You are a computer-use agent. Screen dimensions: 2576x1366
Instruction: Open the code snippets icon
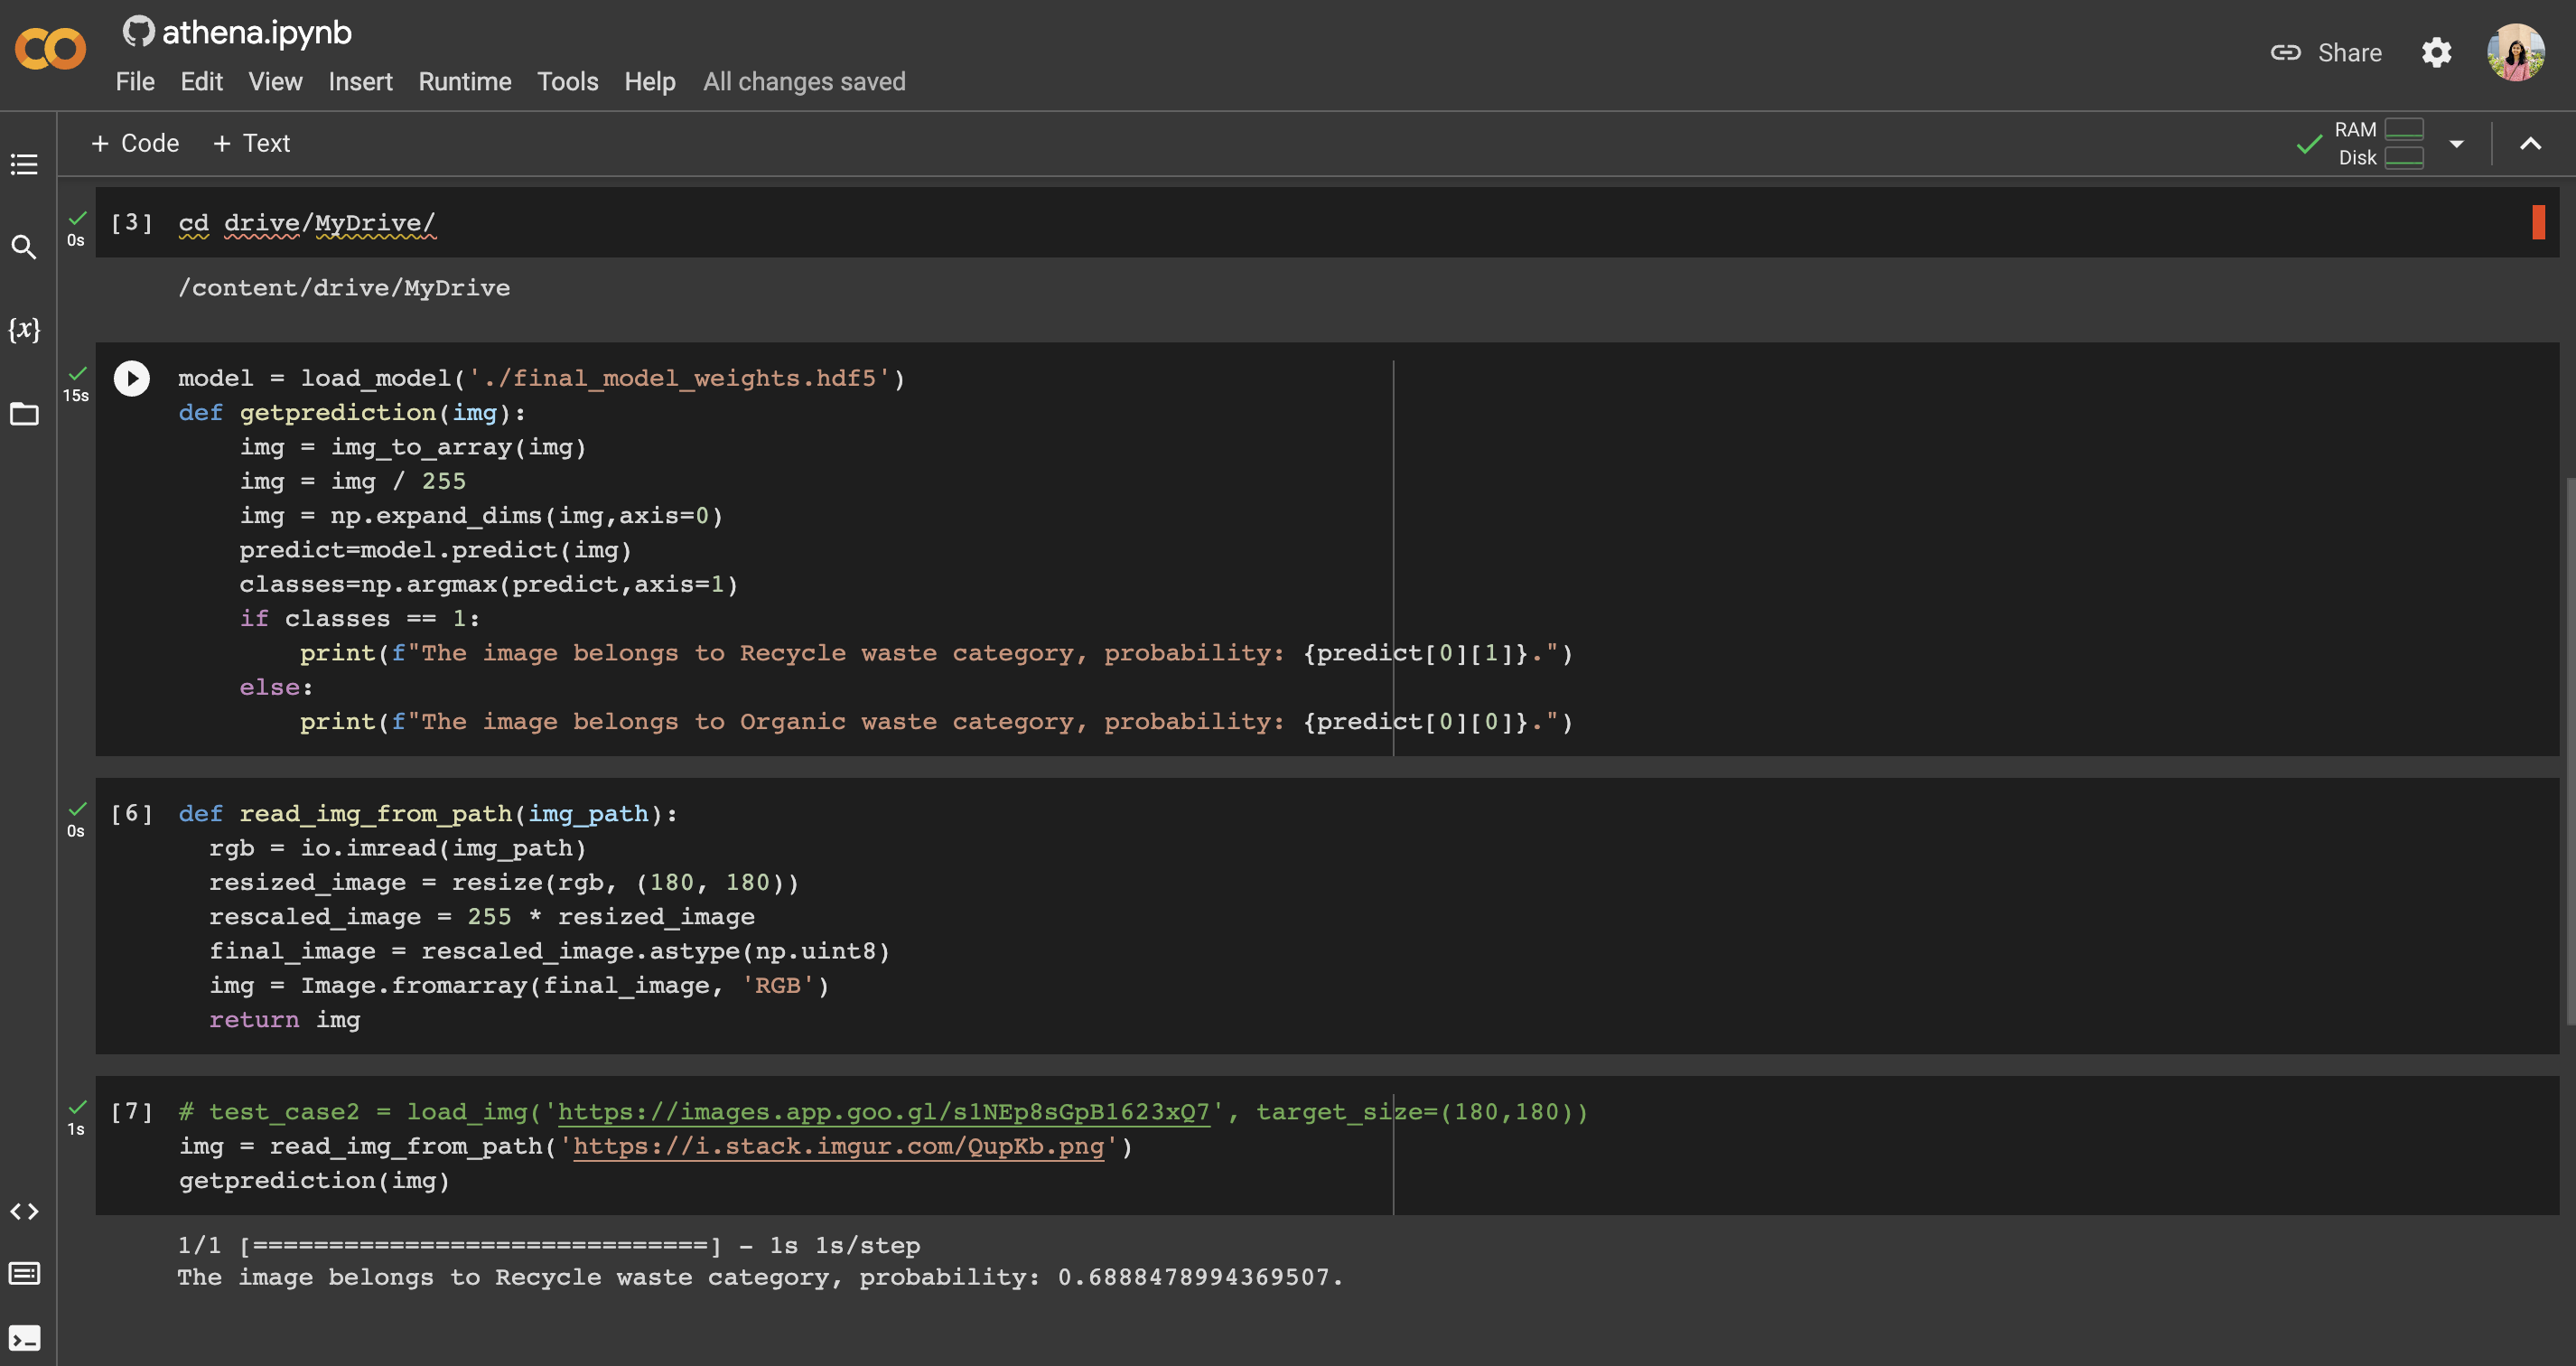[24, 1212]
